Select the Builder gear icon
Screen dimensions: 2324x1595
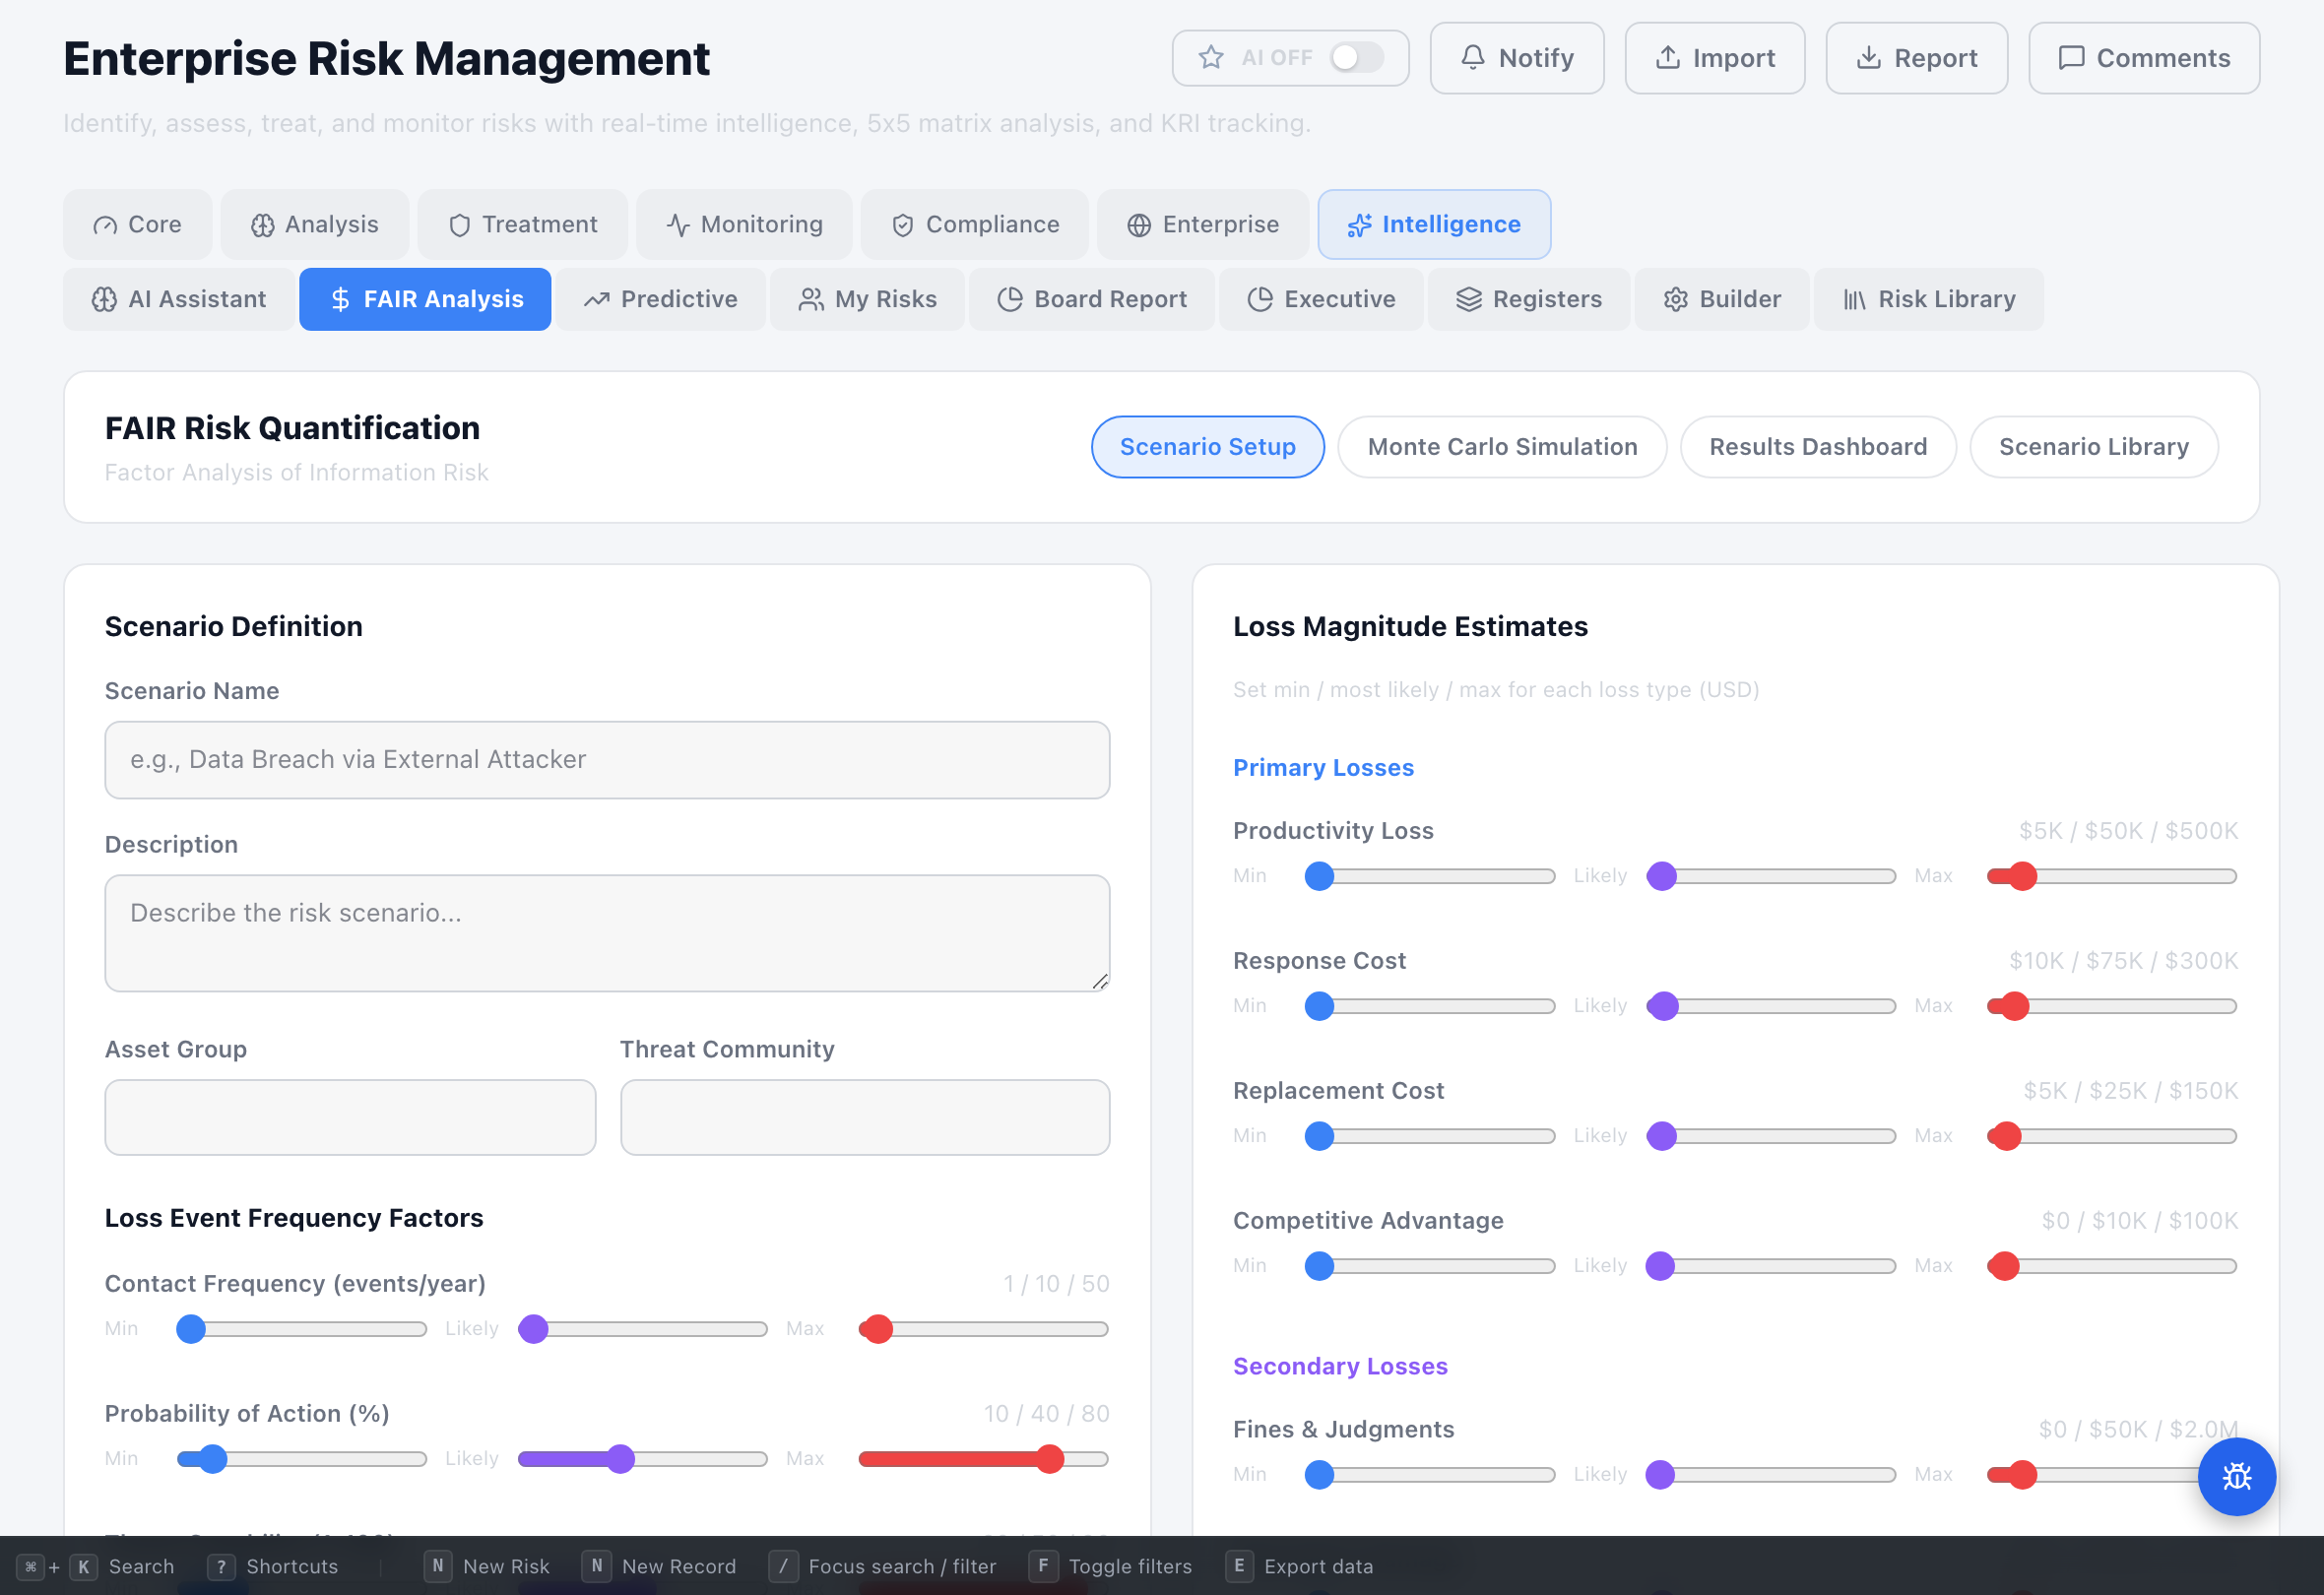[1676, 299]
